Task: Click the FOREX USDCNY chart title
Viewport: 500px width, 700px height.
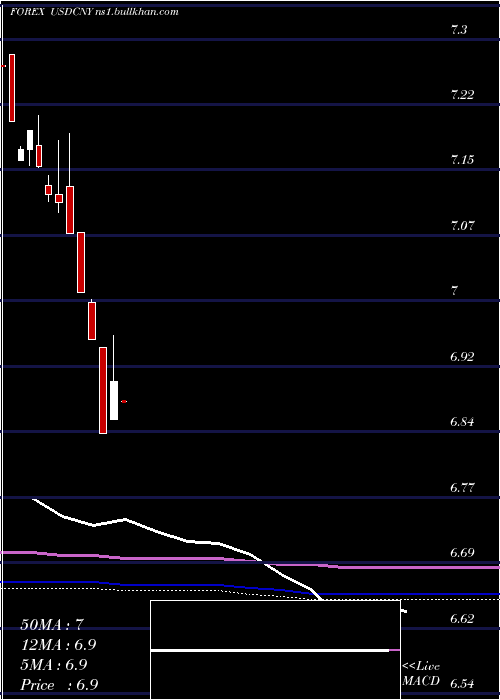Action: pyautogui.click(x=94, y=12)
